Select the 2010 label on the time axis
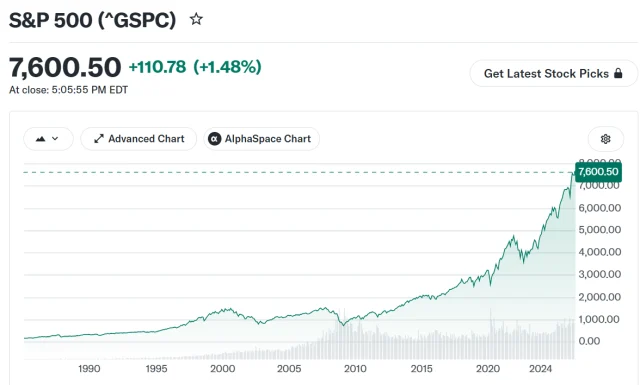This screenshot has height=385, width=640. coord(355,369)
